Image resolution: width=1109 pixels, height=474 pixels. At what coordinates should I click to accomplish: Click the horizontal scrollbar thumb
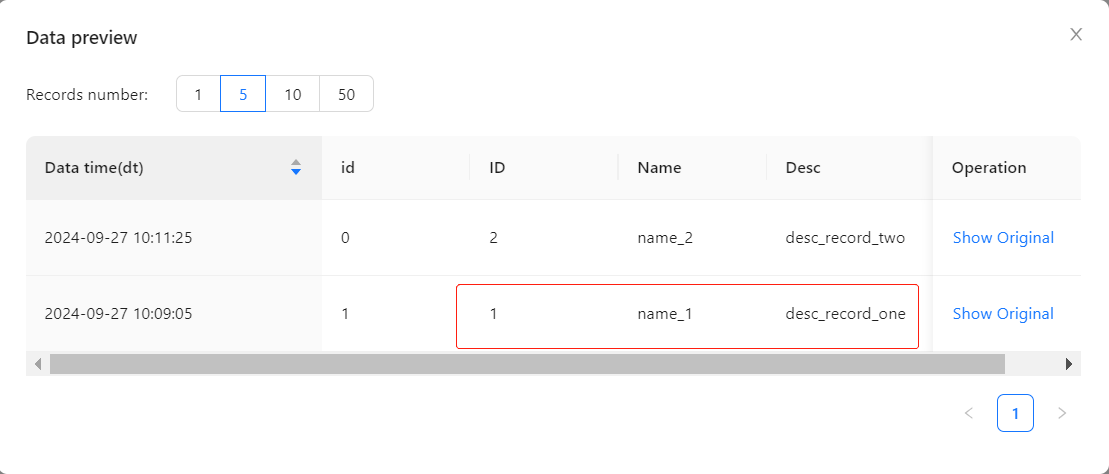tap(527, 364)
